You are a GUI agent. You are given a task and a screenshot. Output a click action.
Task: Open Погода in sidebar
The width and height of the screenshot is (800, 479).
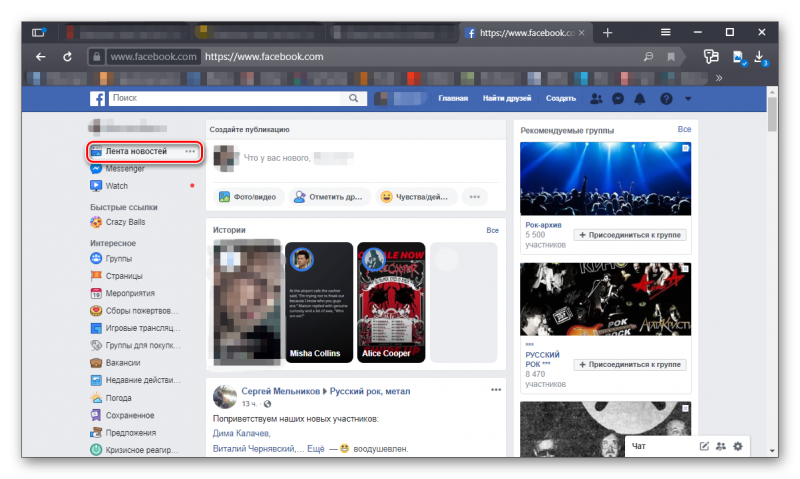(x=111, y=398)
